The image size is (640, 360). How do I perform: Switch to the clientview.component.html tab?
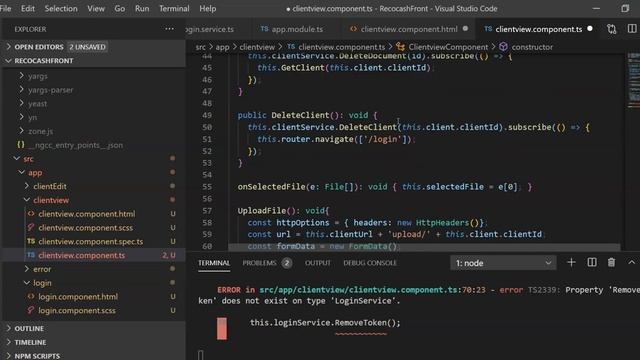[x=409, y=29]
